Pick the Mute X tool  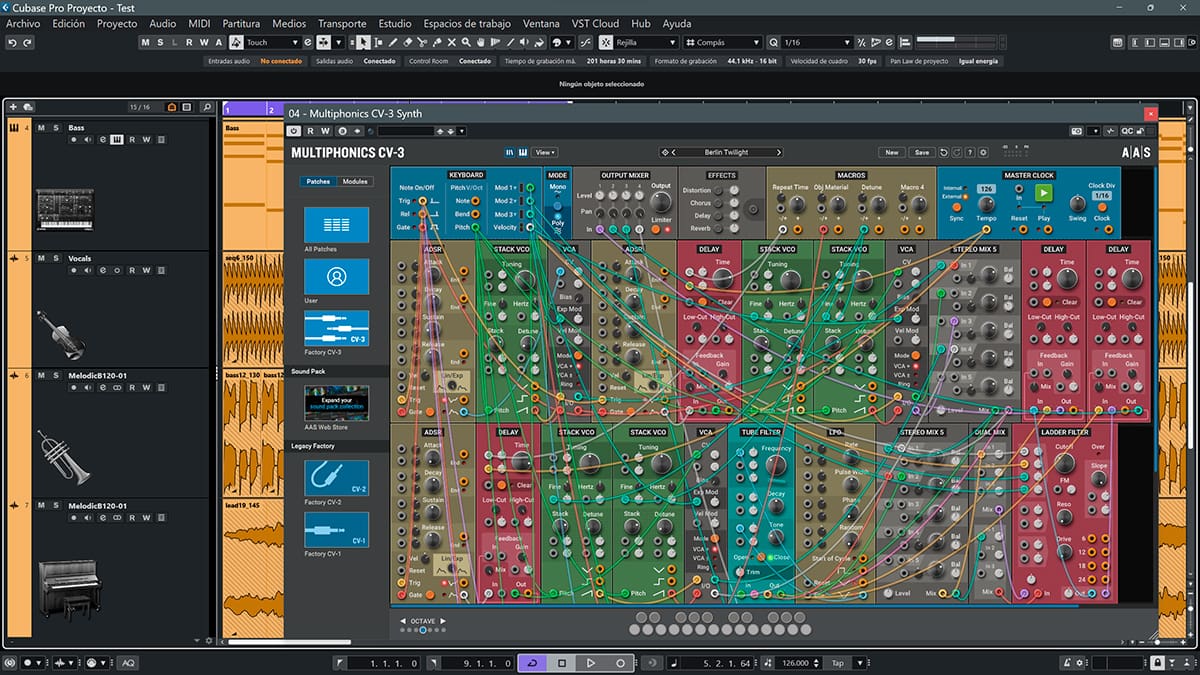click(x=453, y=43)
